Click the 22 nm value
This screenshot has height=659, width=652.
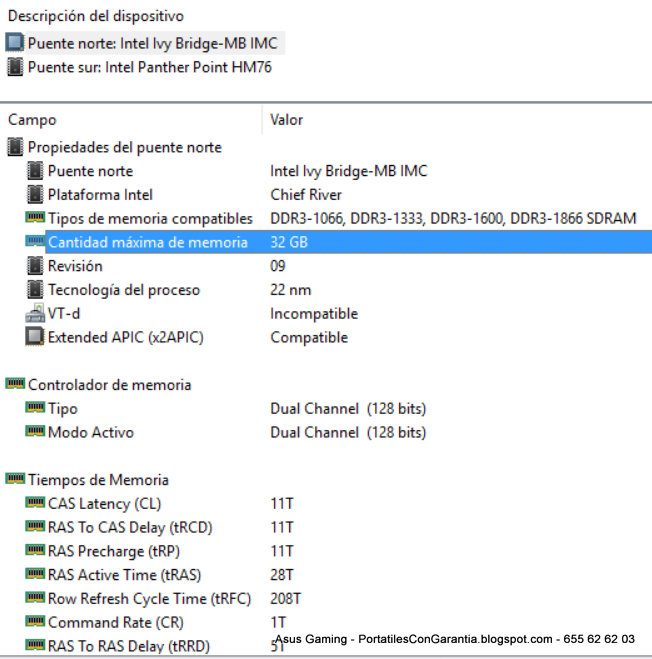[290, 290]
